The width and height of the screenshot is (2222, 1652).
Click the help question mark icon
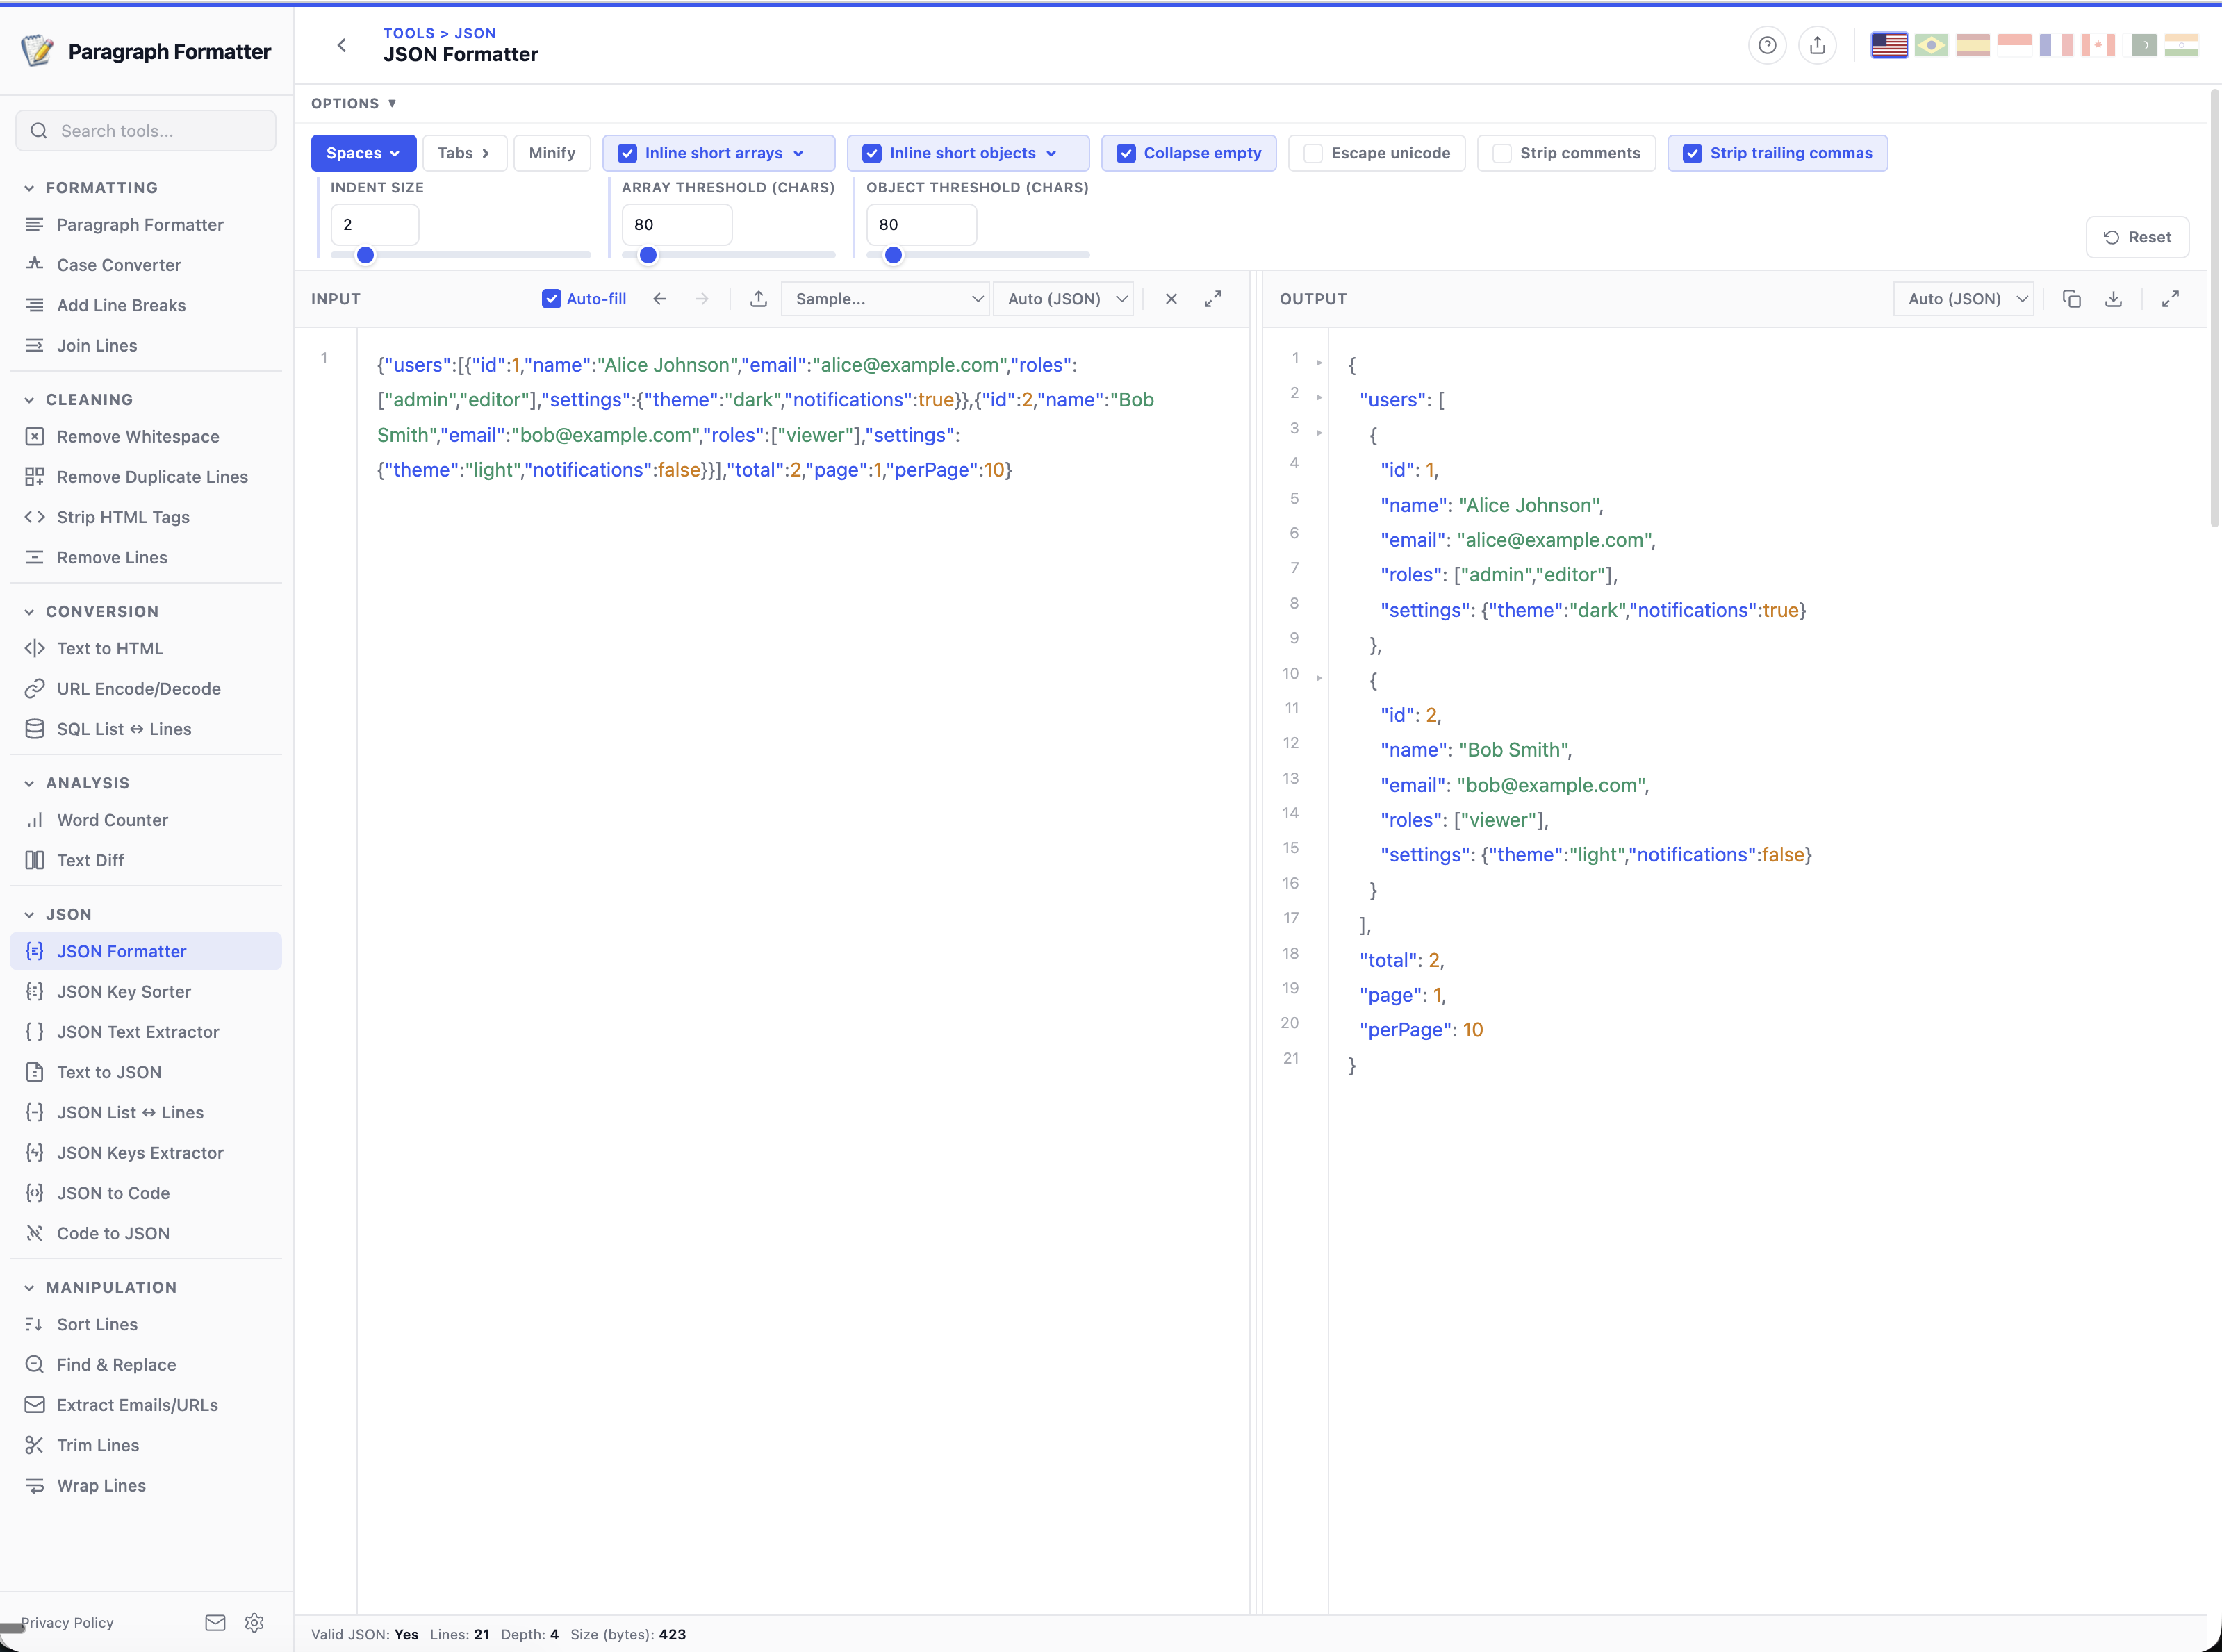(x=1767, y=45)
